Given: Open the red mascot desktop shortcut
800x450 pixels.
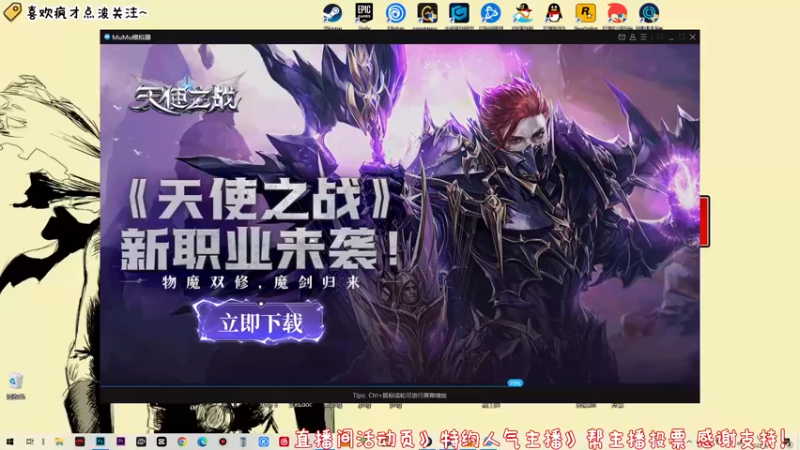Looking at the screenshot, I should (617, 13).
